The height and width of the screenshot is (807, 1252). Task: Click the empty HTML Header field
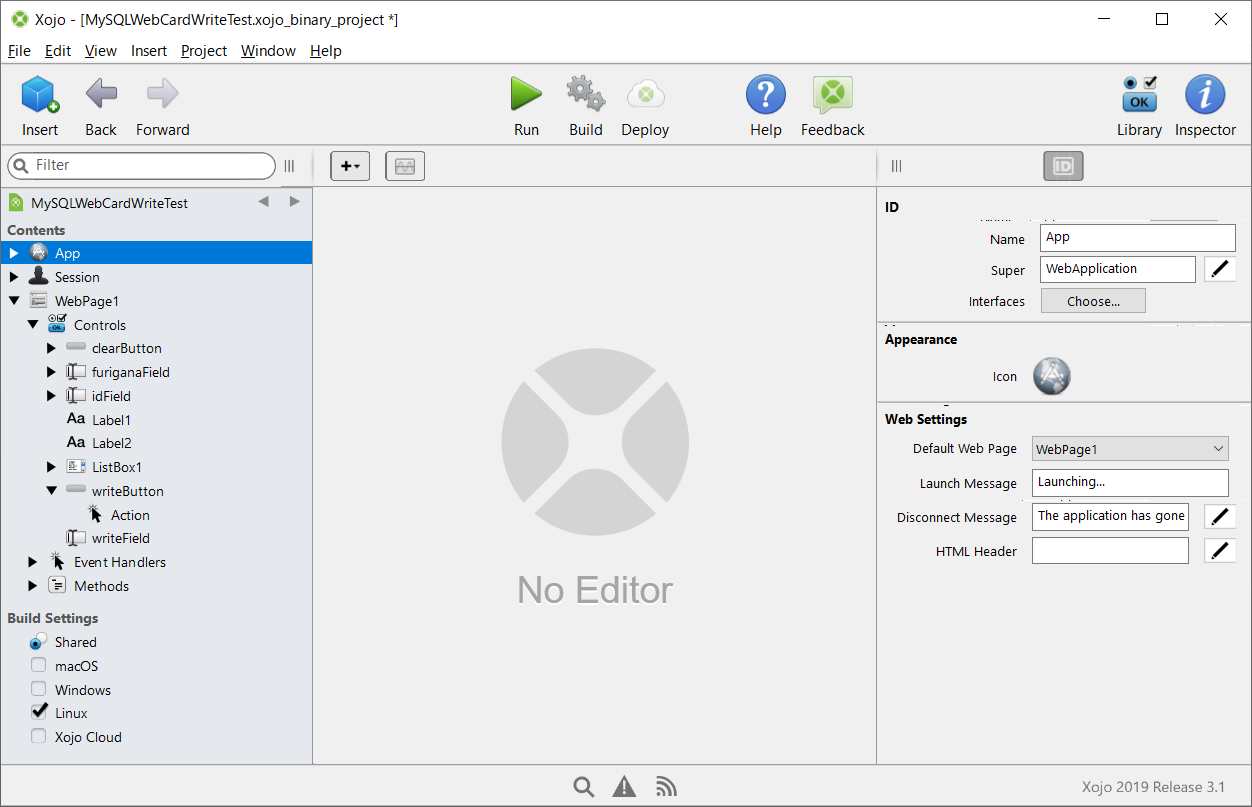(x=1110, y=550)
